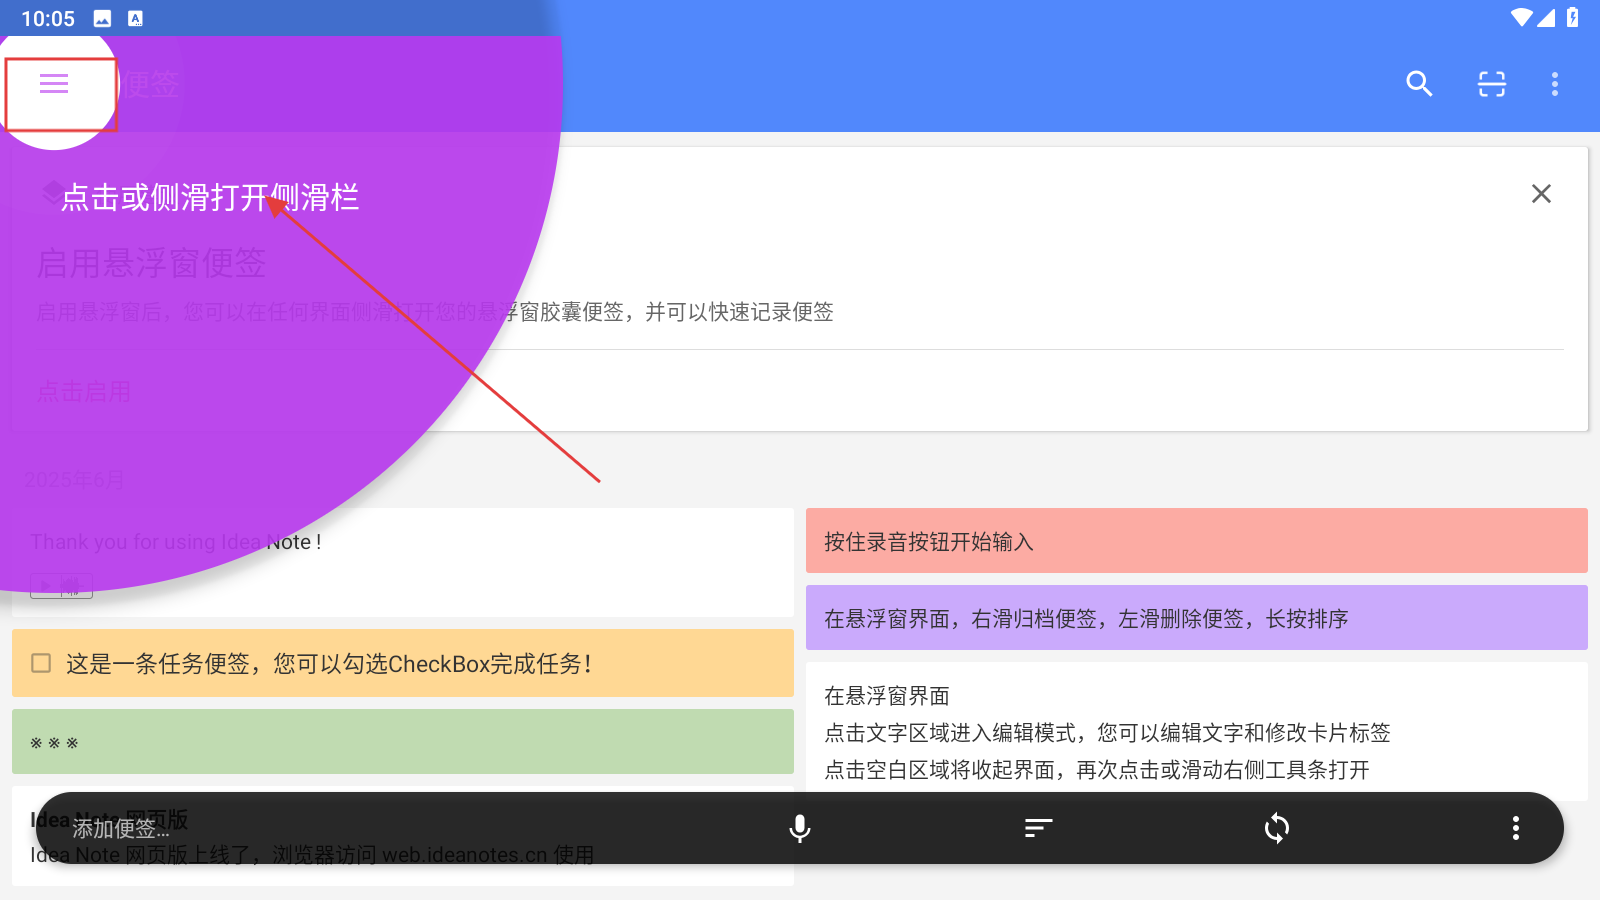Open the sort icon in bottom bar
This screenshot has height=900, width=1600.
[1038, 828]
